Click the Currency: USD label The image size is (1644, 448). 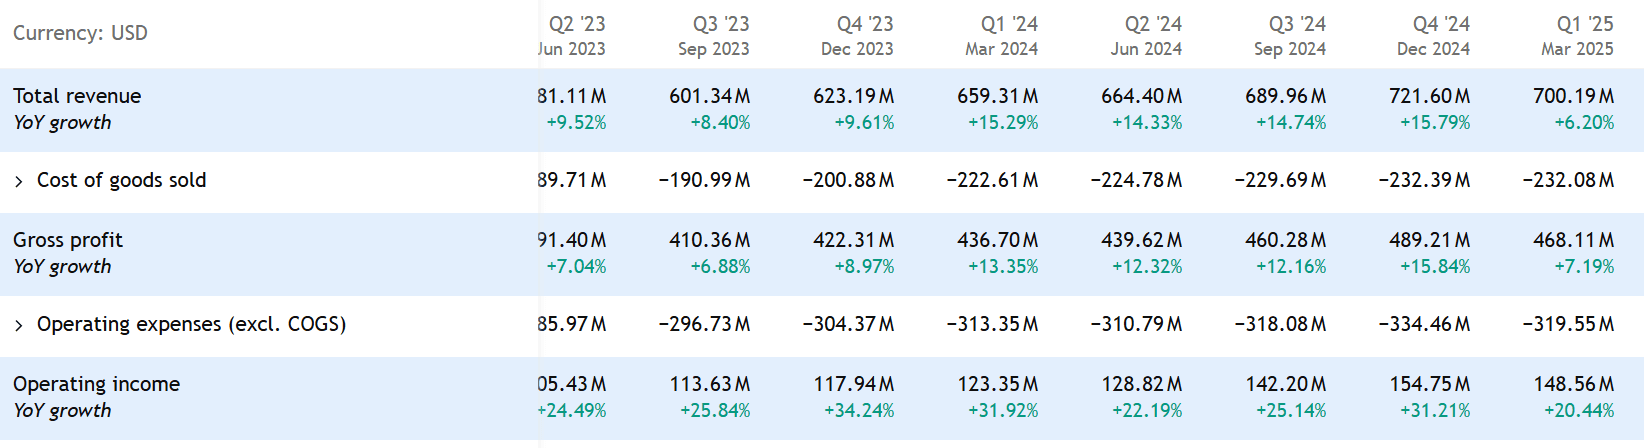[80, 33]
